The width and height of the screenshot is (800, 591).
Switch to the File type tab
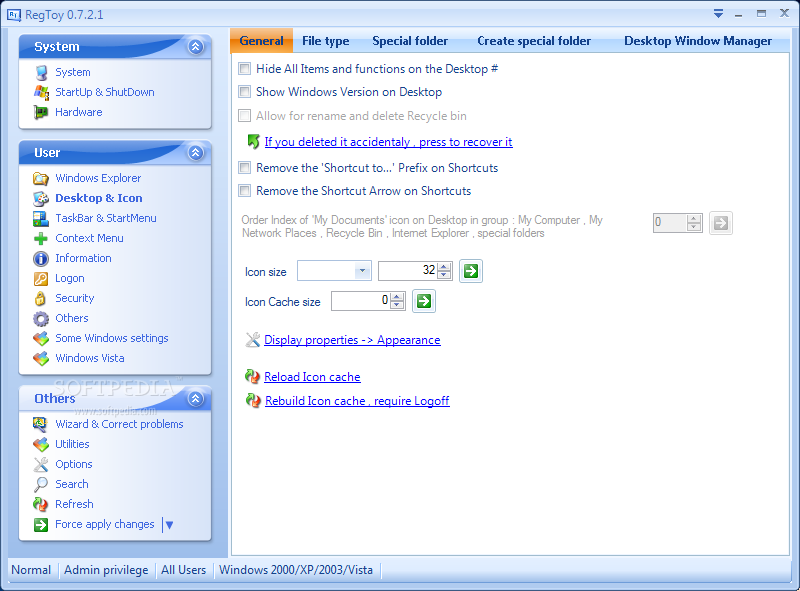[326, 41]
